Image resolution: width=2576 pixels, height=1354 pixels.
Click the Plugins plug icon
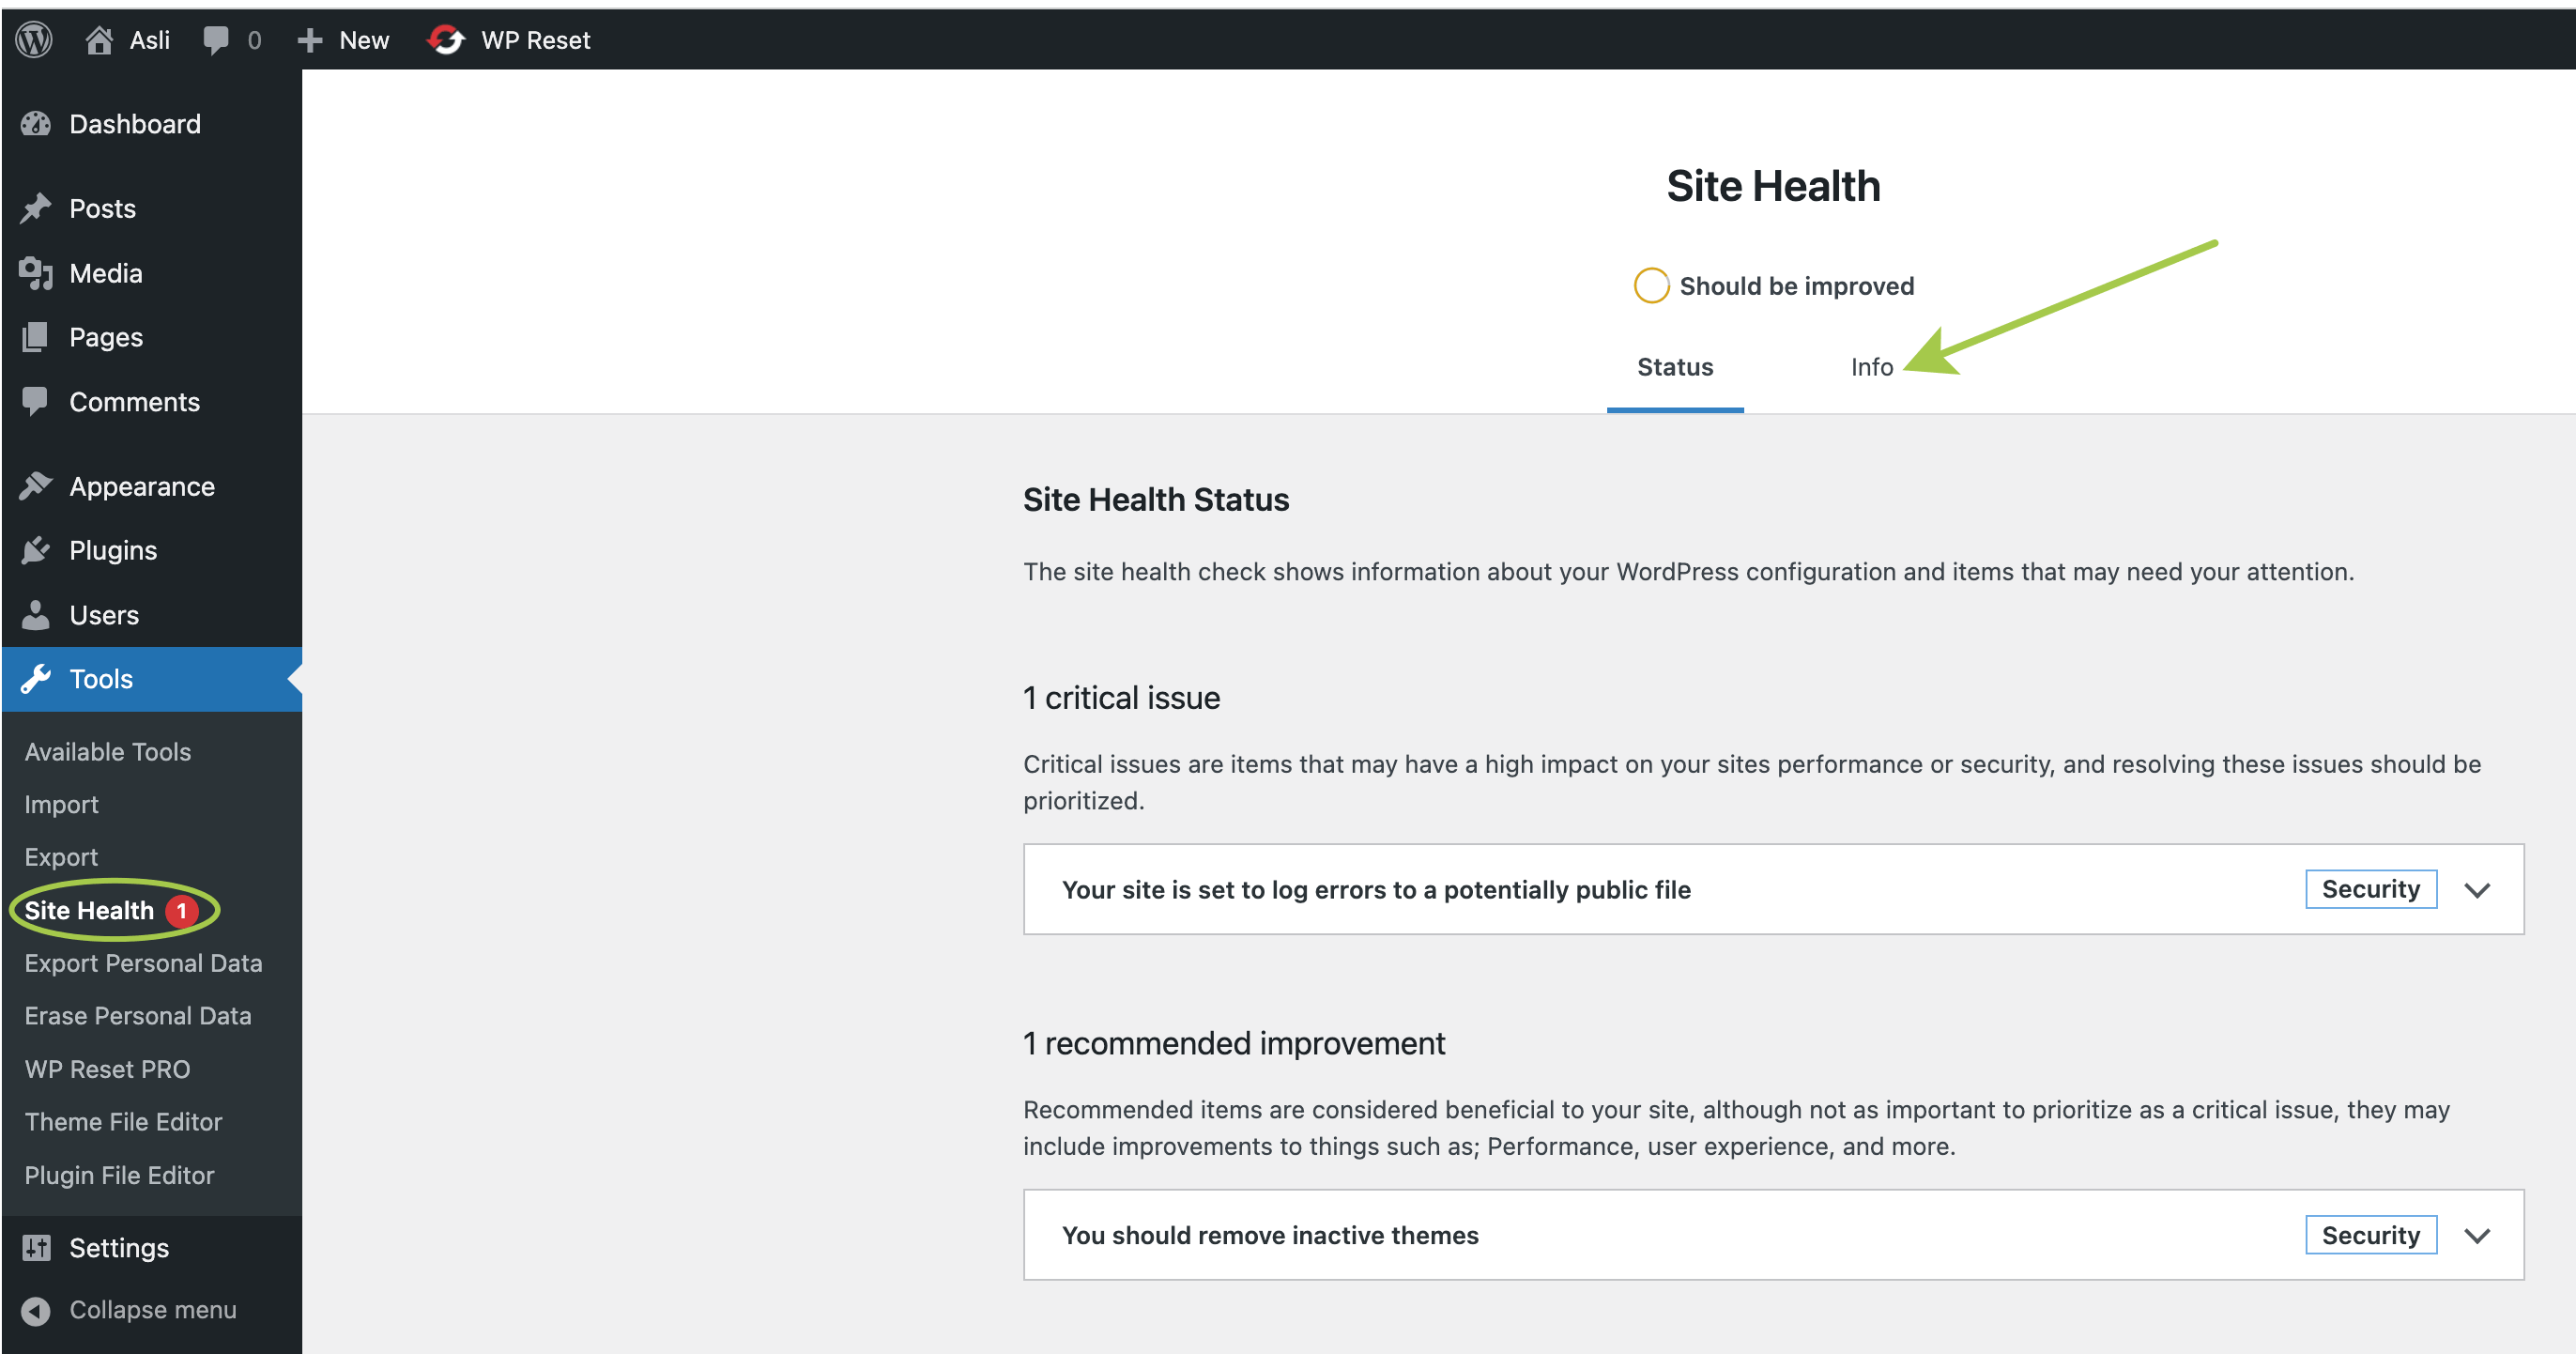click(x=36, y=550)
